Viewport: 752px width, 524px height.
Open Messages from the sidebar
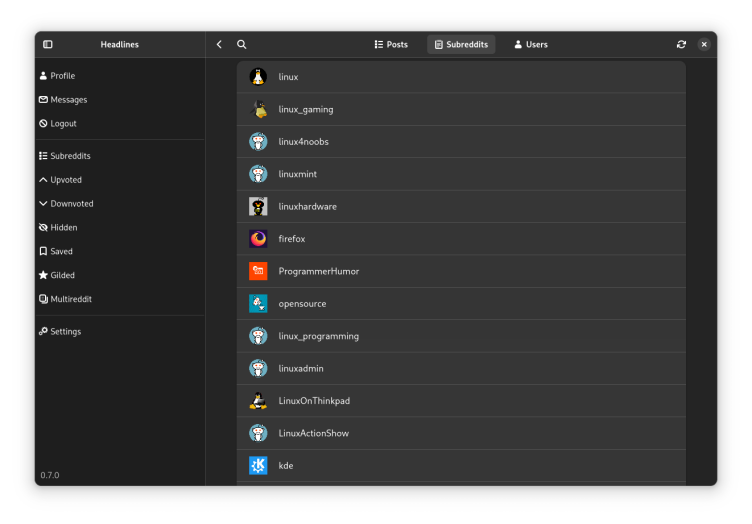(x=68, y=100)
